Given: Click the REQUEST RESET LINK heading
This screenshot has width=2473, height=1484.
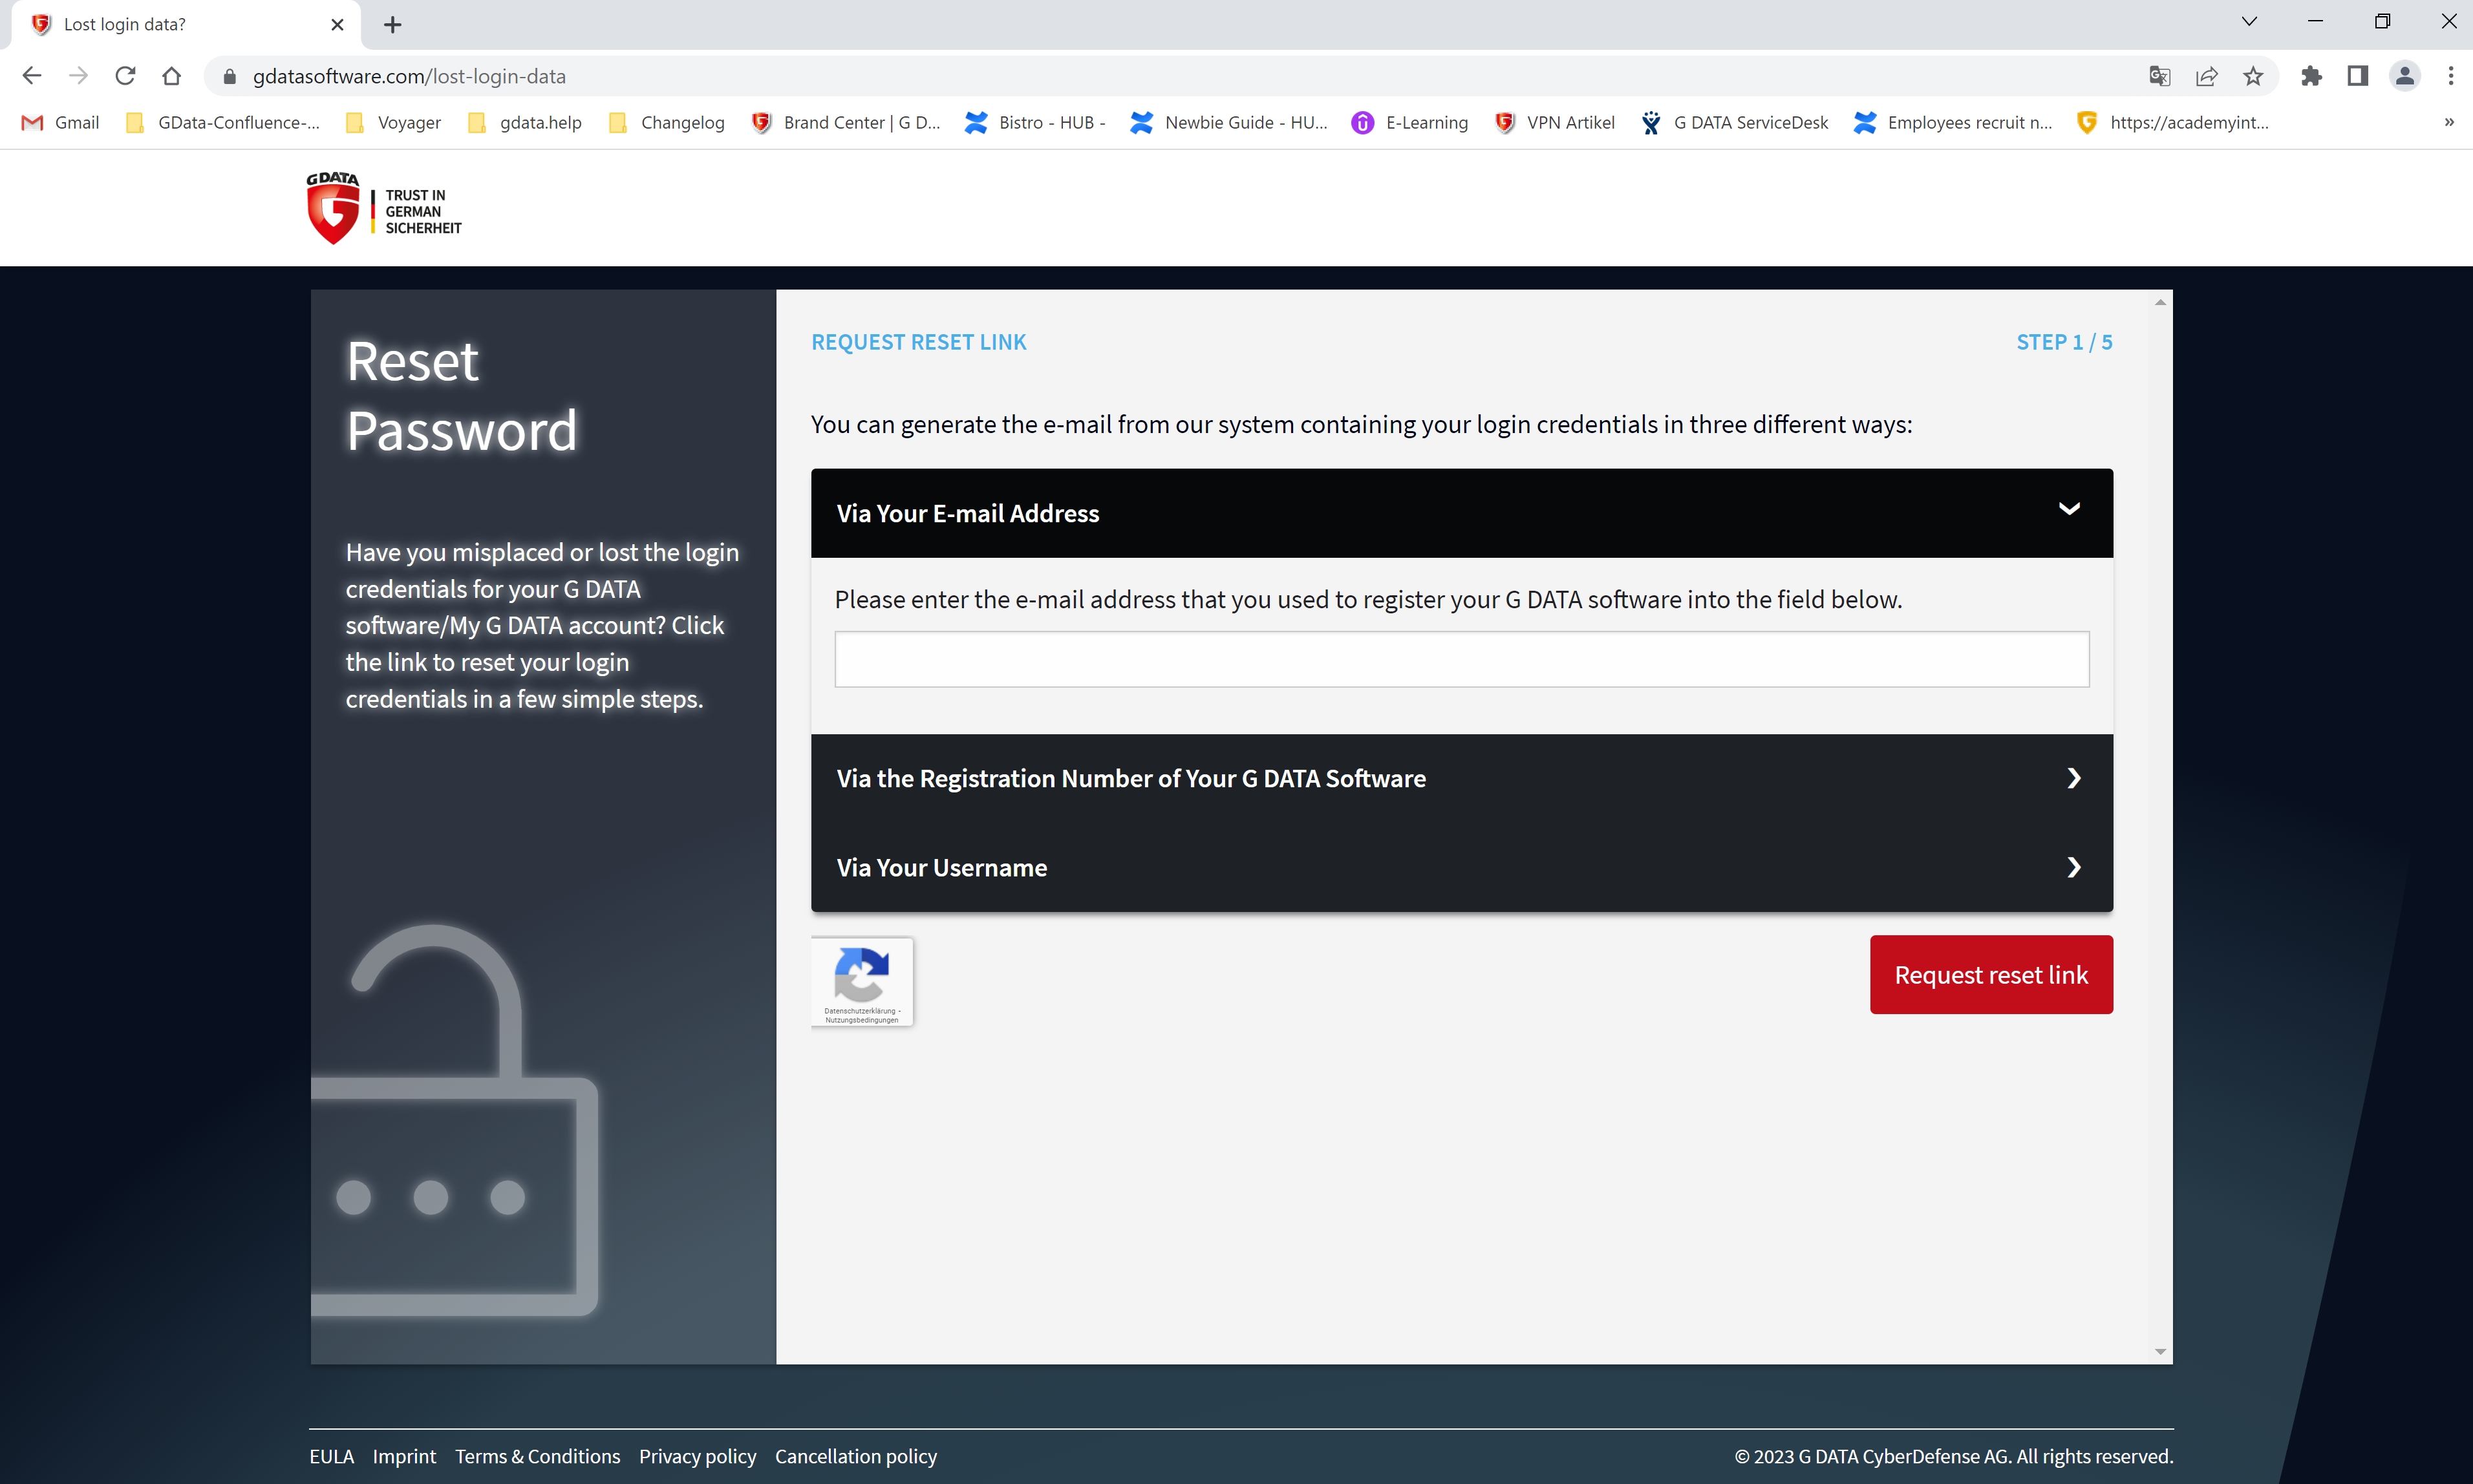Looking at the screenshot, I should point(918,342).
